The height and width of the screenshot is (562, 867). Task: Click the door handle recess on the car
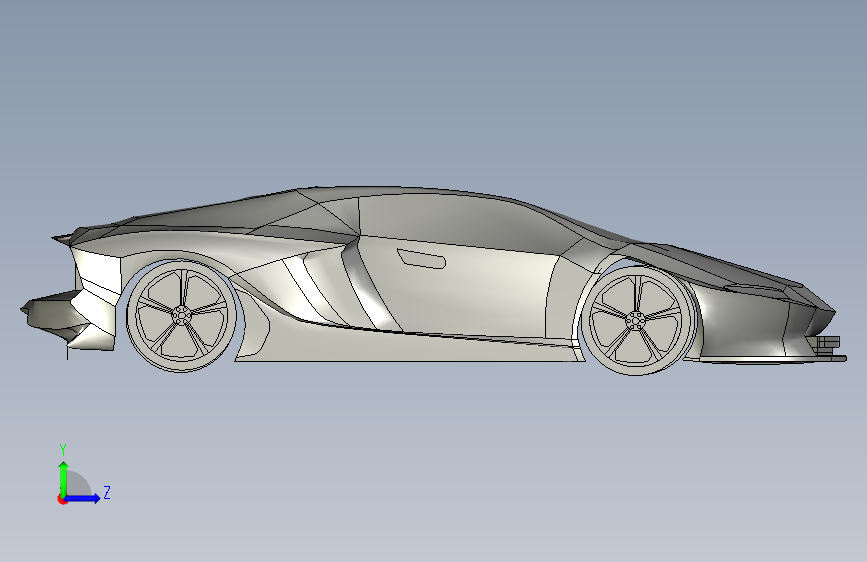coord(421,258)
